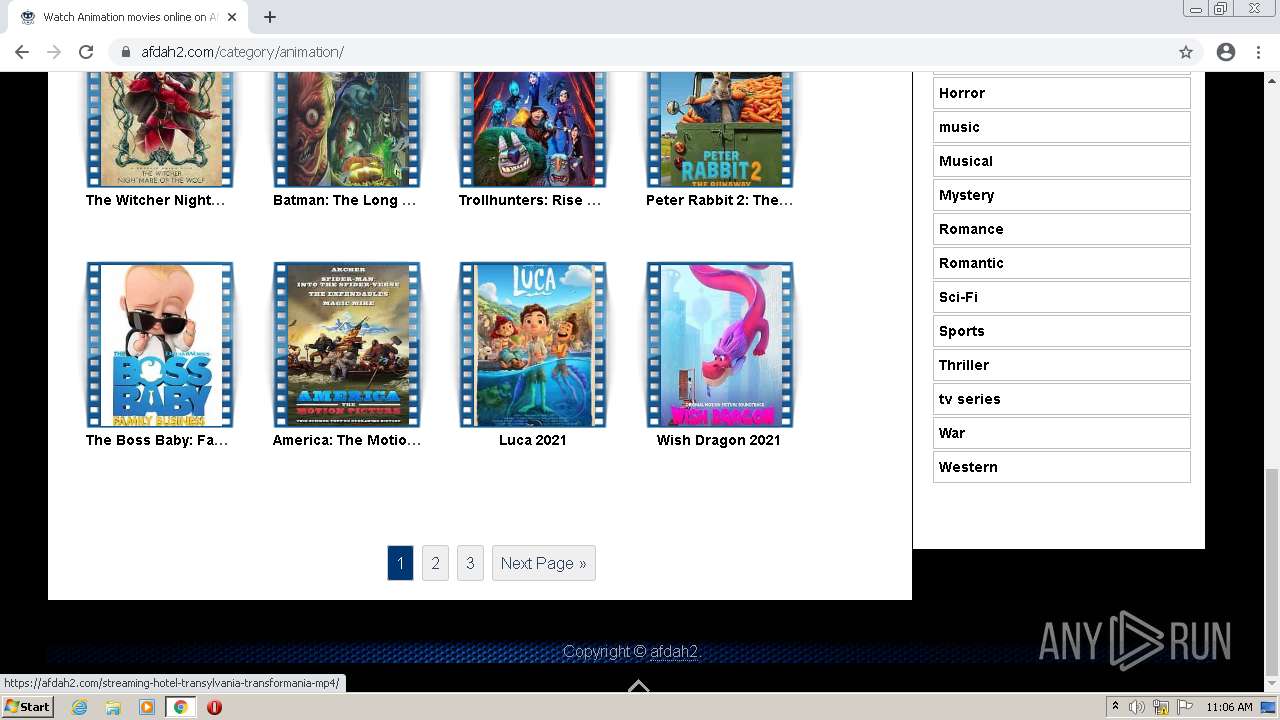Open the Chrome profile menu
This screenshot has height=720, width=1280.
click(1226, 52)
